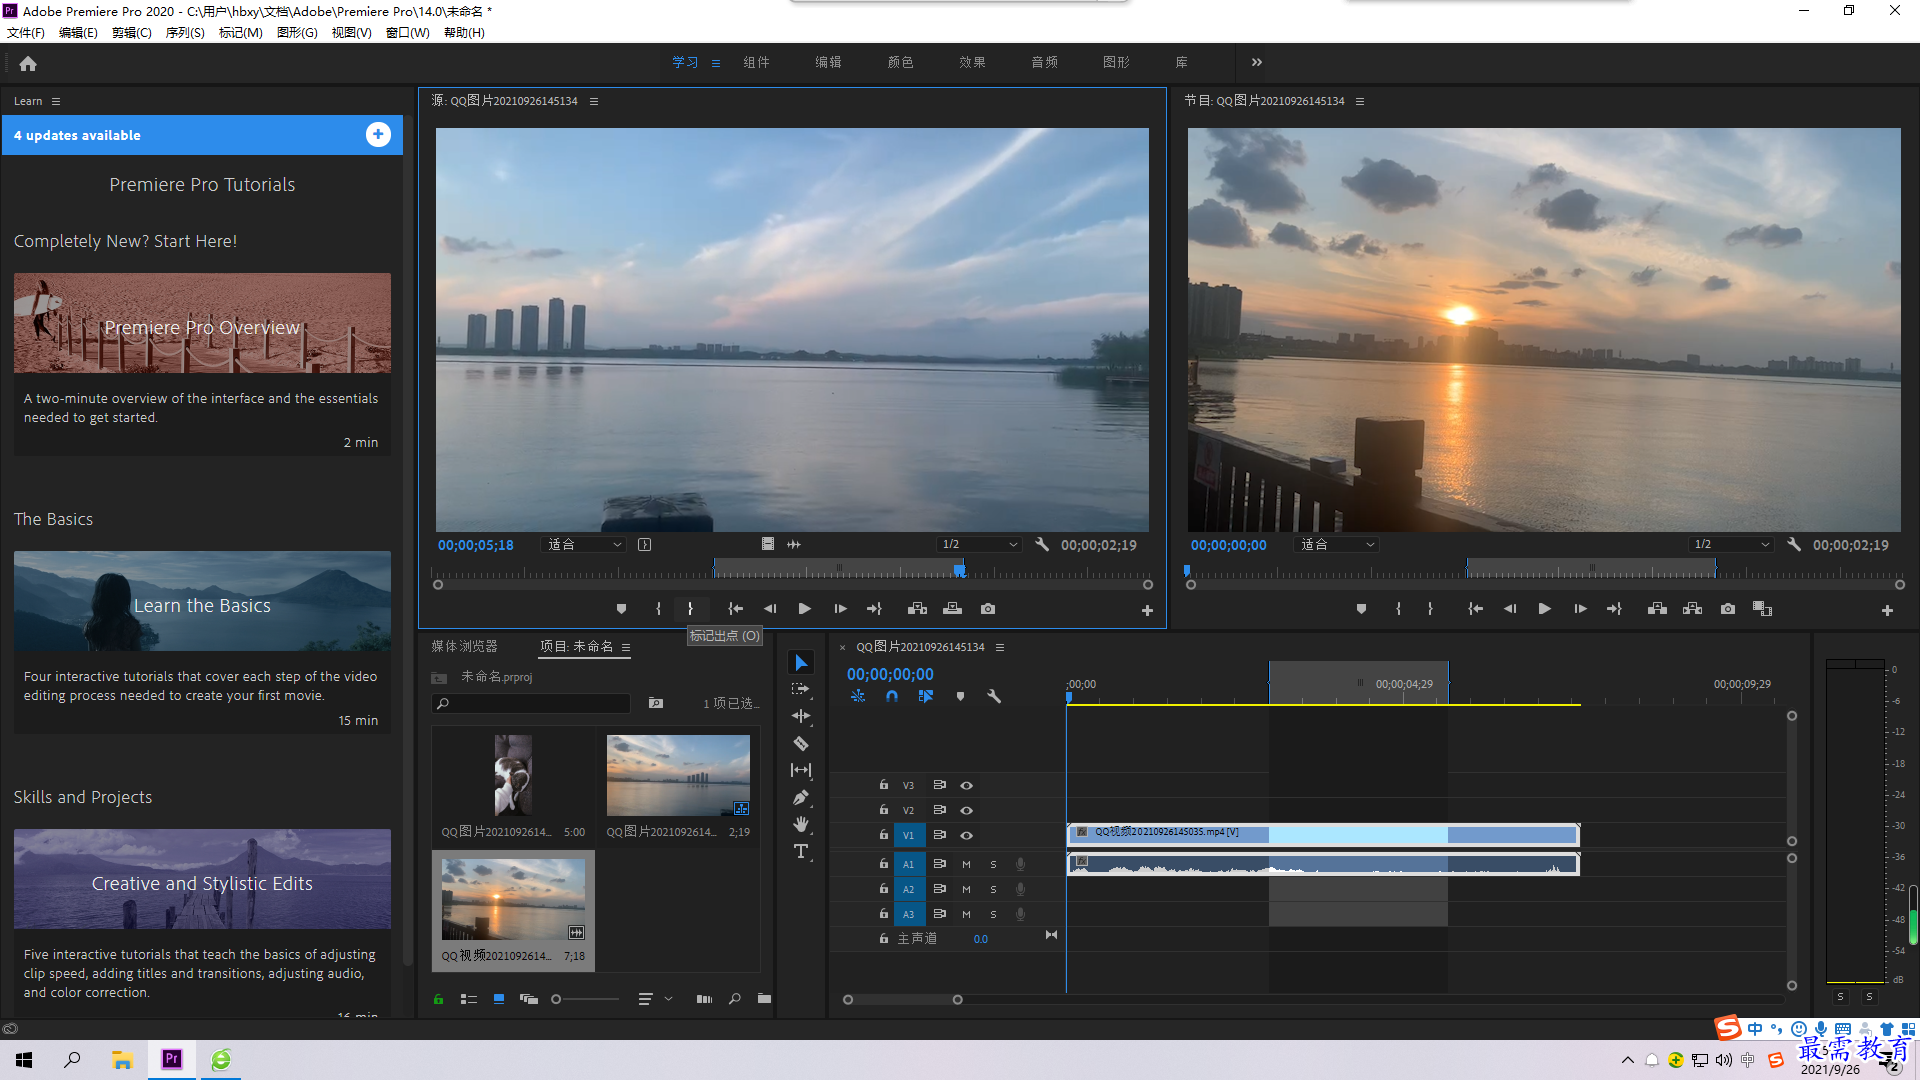The height and width of the screenshot is (1080, 1920).
Task: Select the Ripple Edit tool
Action: [x=801, y=716]
